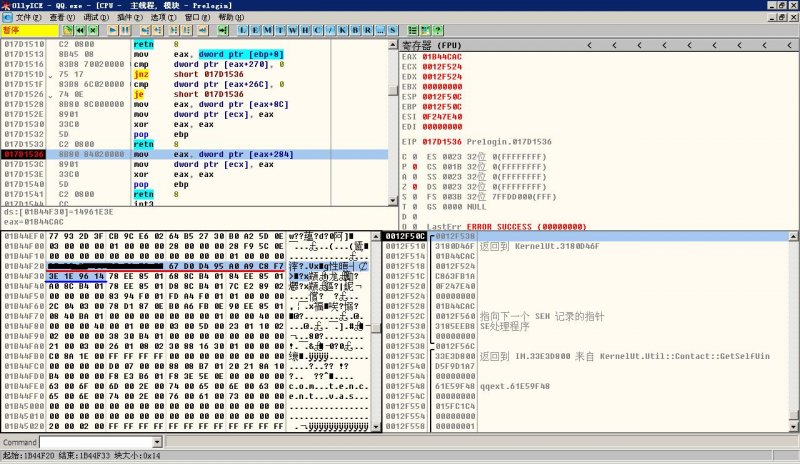The height and width of the screenshot is (464, 800).
Task: Open the 帮助 (Help) menu
Action: (231, 17)
